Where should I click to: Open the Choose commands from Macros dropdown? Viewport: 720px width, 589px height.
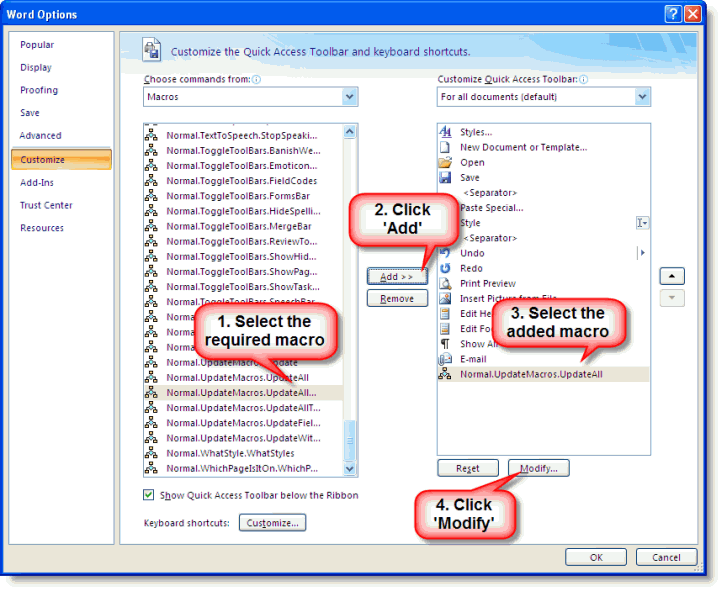pos(349,97)
